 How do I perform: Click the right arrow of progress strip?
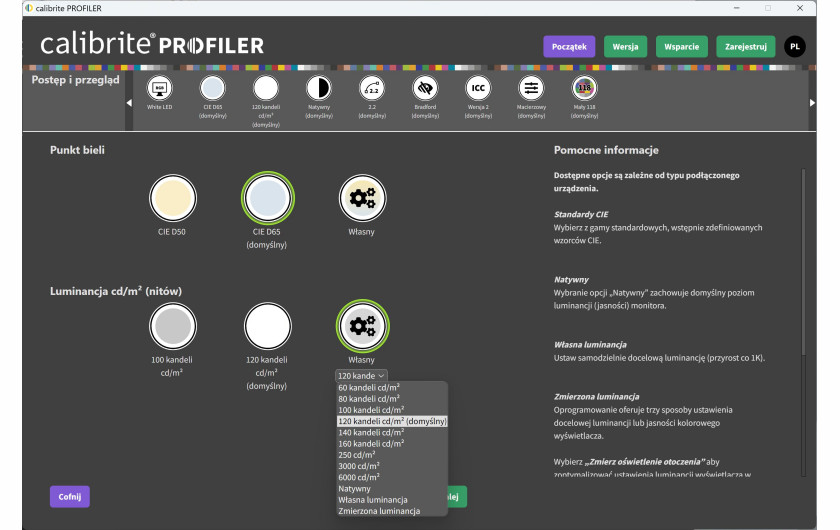pyautogui.click(x=812, y=102)
